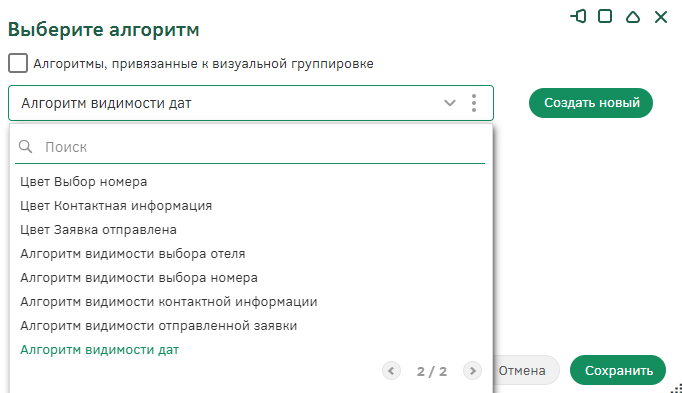This screenshot has height=393, width=682.
Task: Click the Создать новый button
Action: click(591, 103)
